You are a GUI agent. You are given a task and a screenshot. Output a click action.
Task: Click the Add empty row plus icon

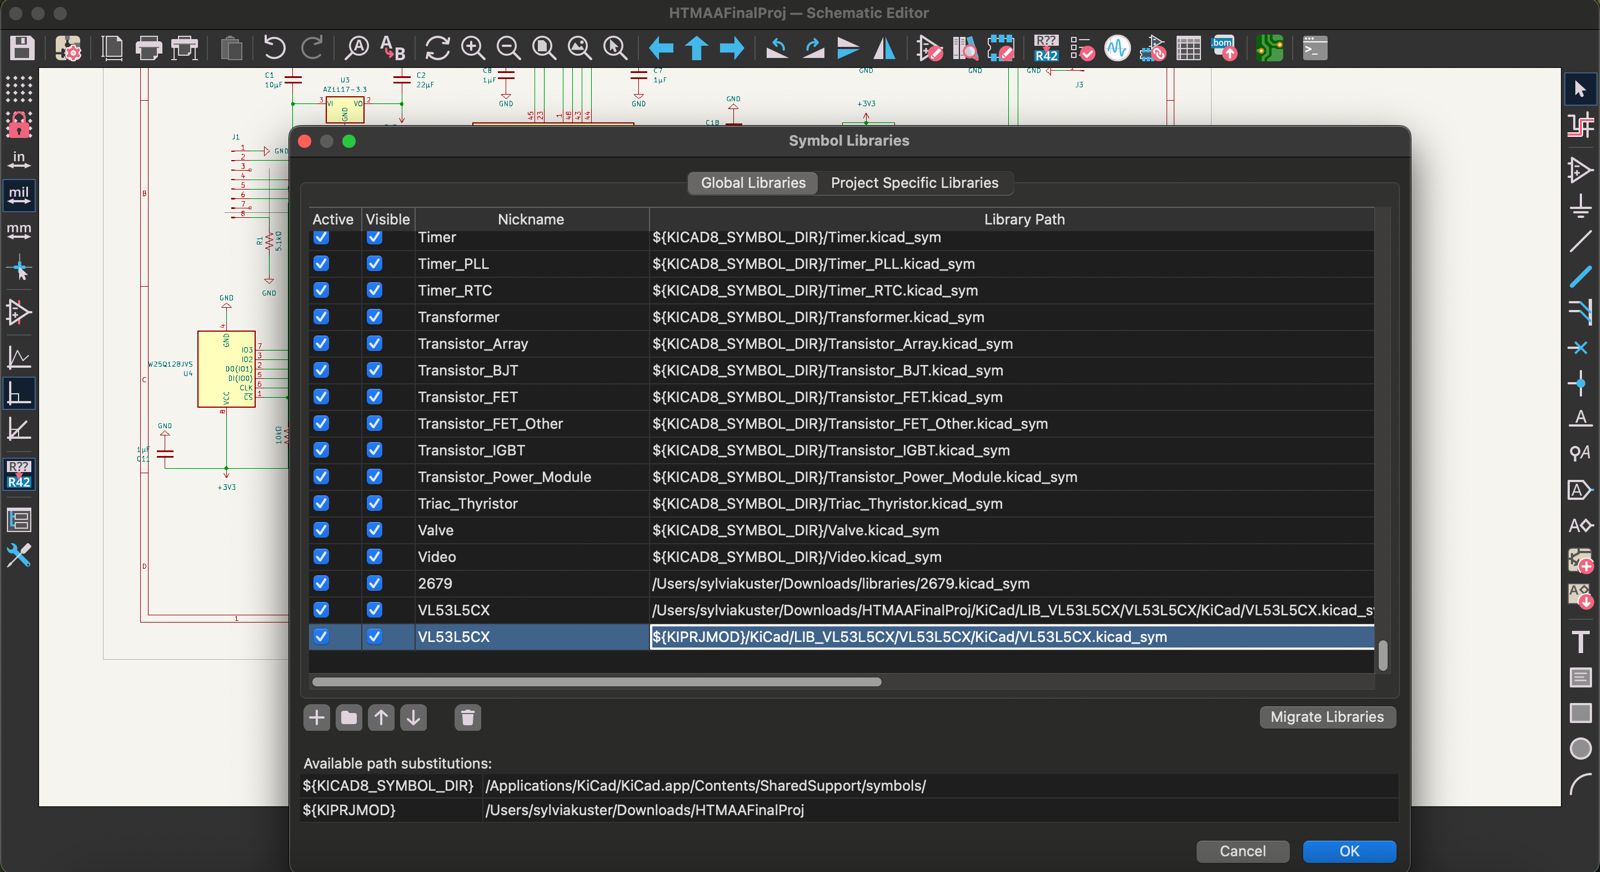point(317,717)
